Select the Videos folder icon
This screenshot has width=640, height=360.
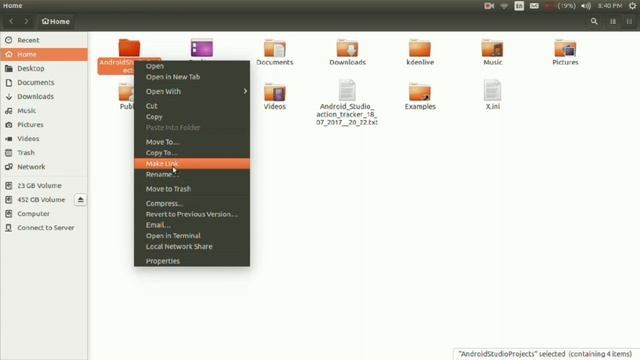[275, 92]
